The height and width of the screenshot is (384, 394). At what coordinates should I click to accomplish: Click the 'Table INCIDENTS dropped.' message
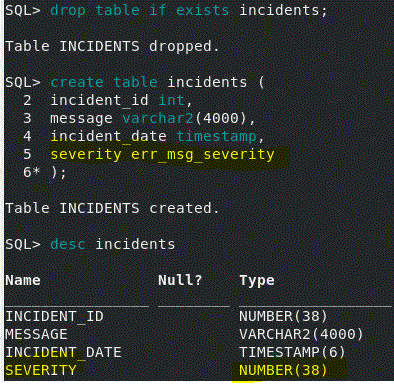(112, 46)
